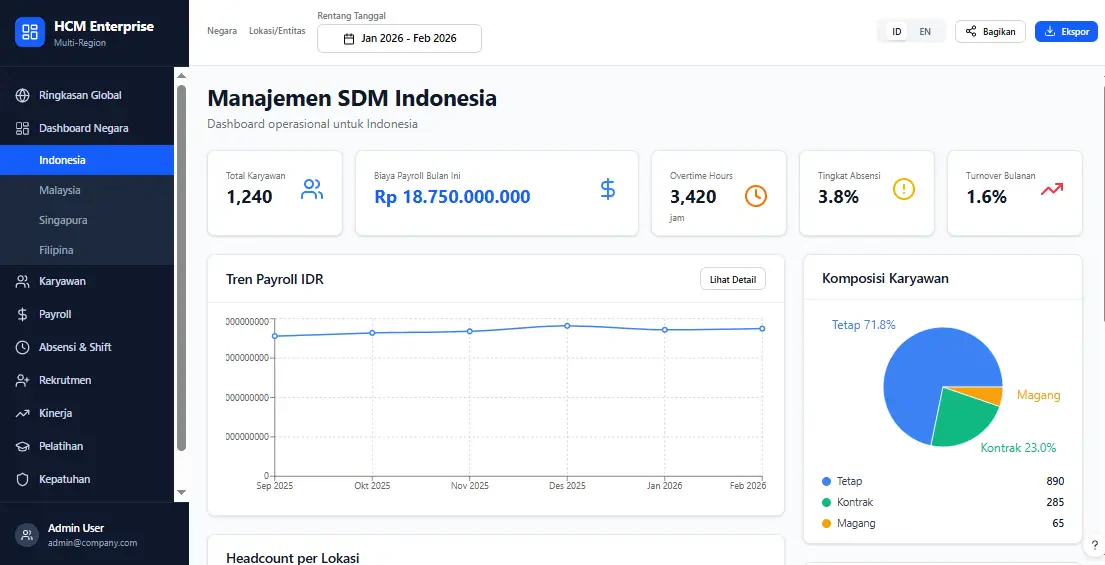
Task: Switch language to ID
Action: [896, 32]
